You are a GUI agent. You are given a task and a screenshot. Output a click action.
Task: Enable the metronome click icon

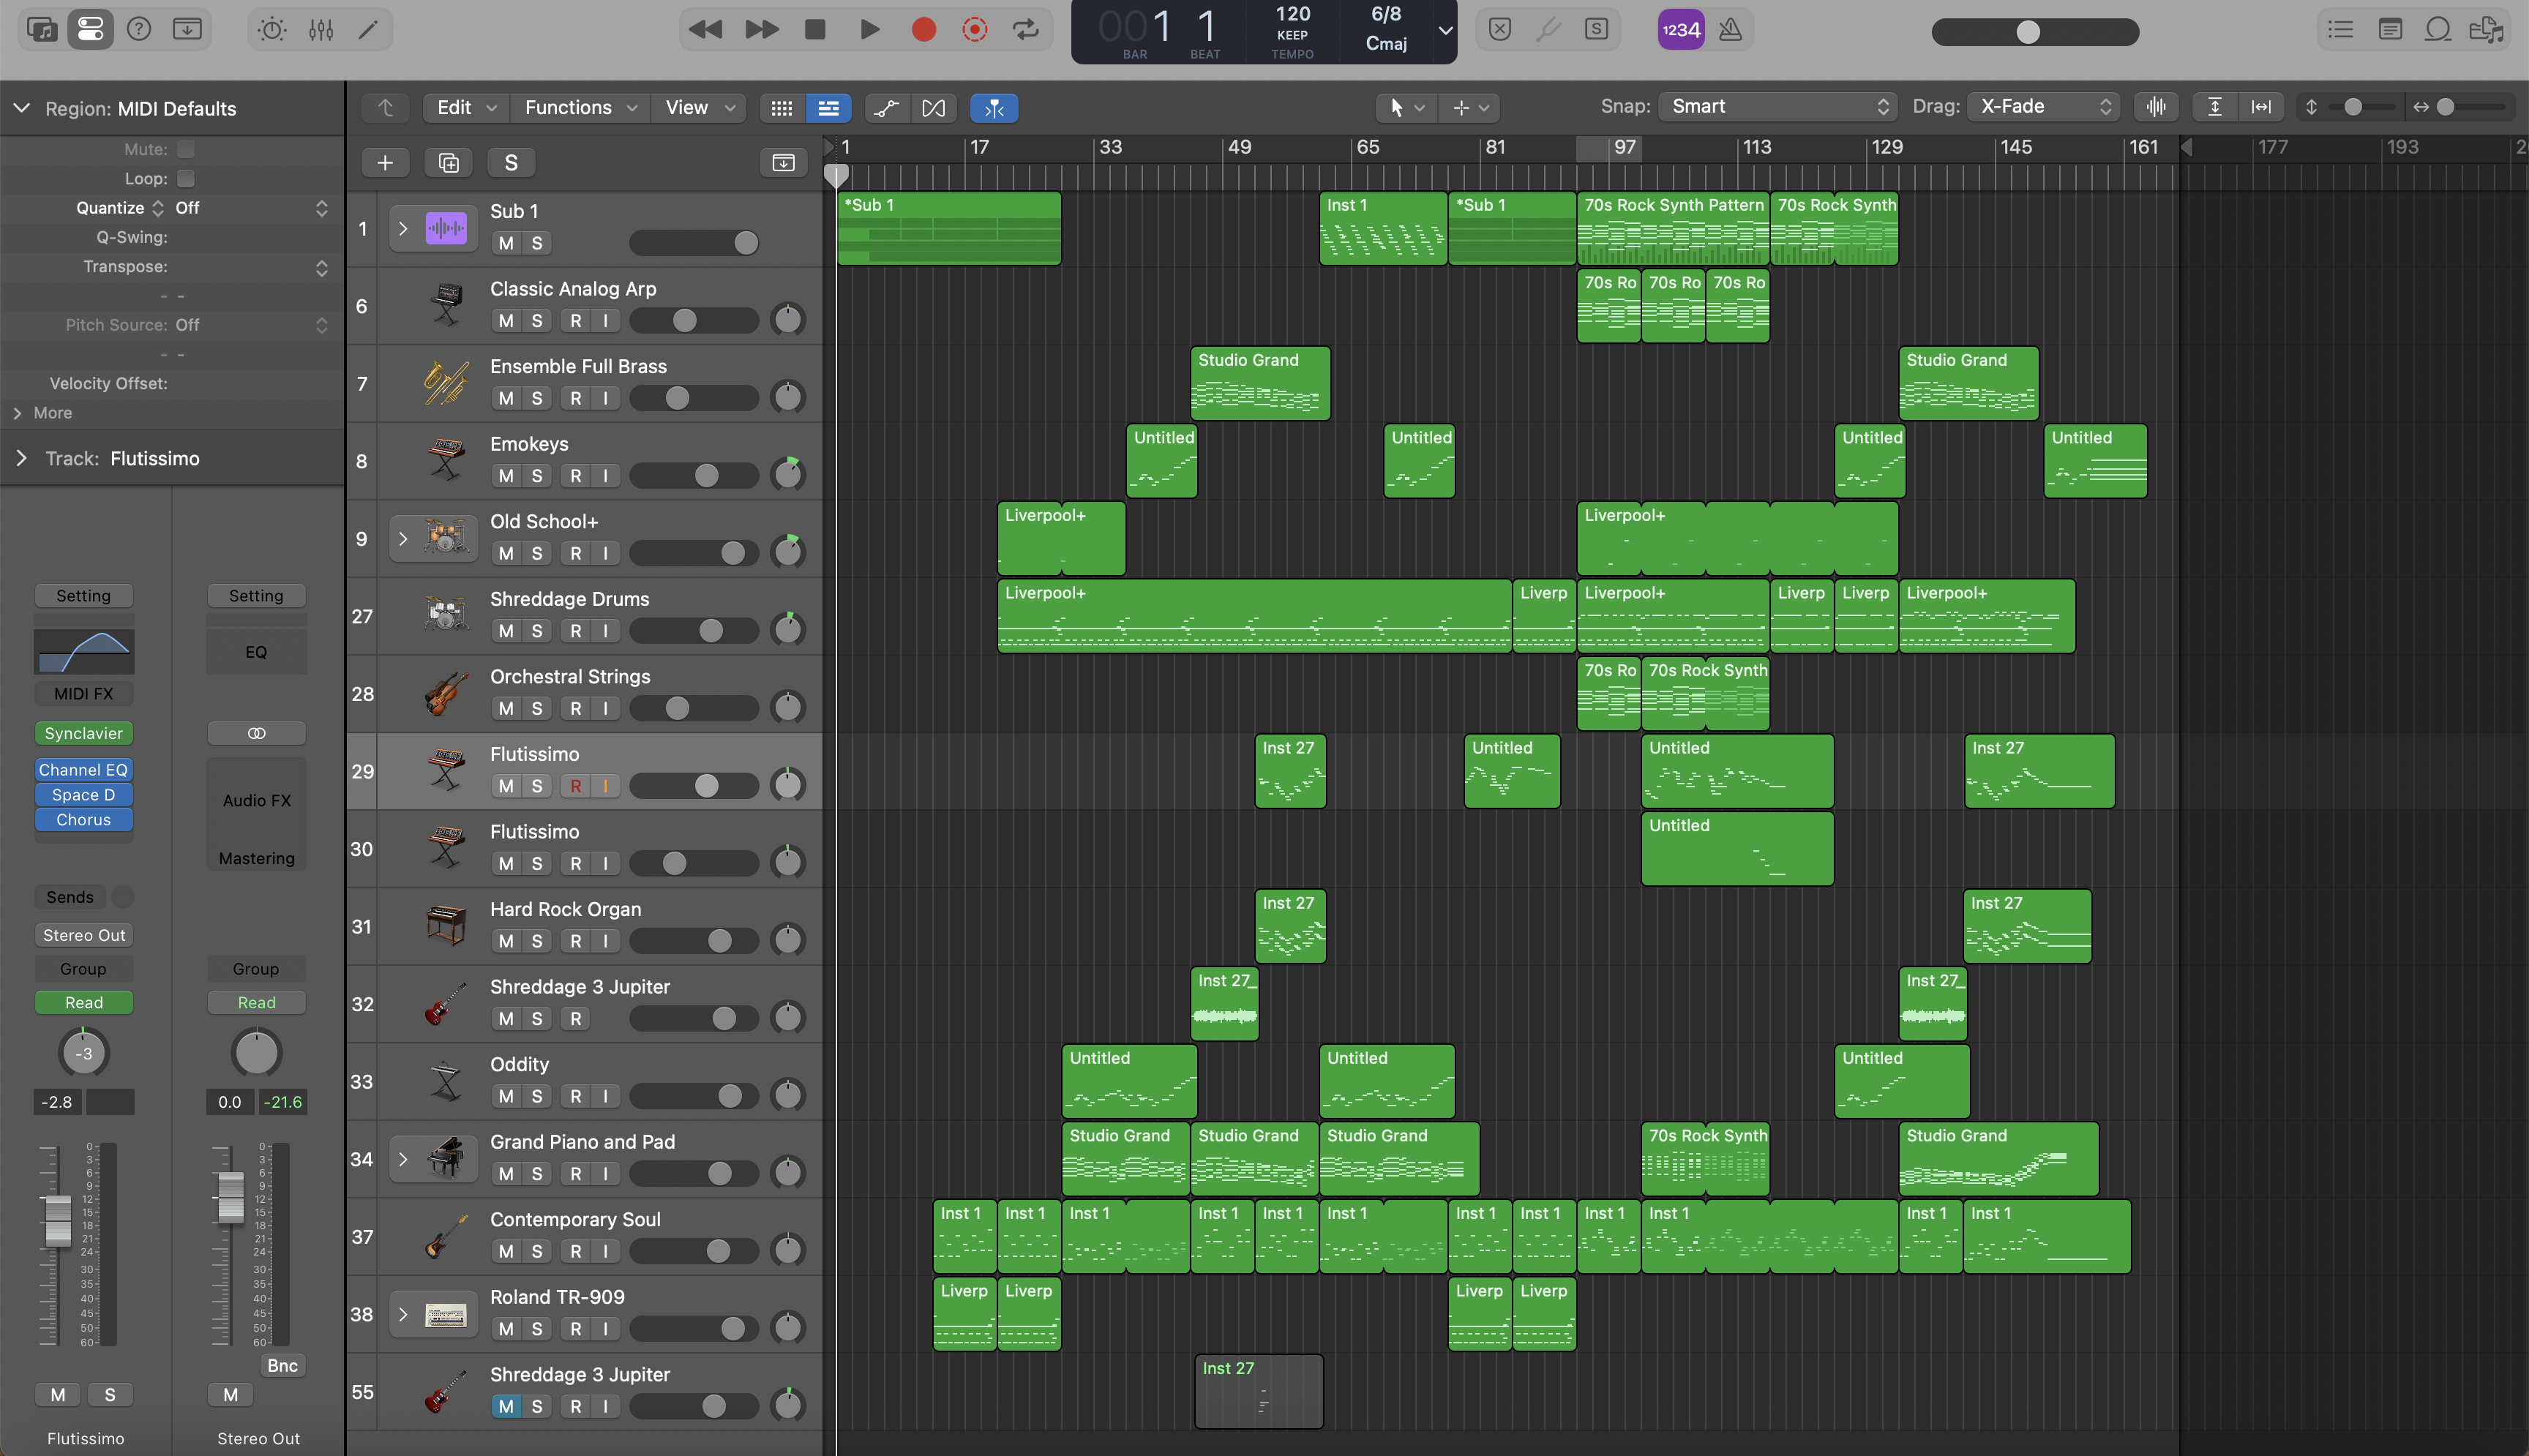tap(1730, 30)
